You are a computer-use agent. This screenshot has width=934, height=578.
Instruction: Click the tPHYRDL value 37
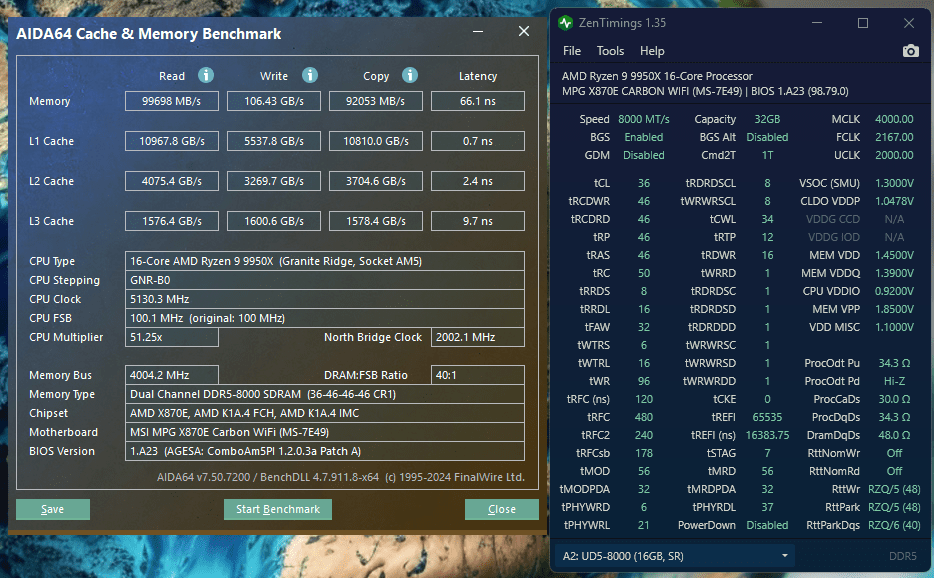[767, 507]
